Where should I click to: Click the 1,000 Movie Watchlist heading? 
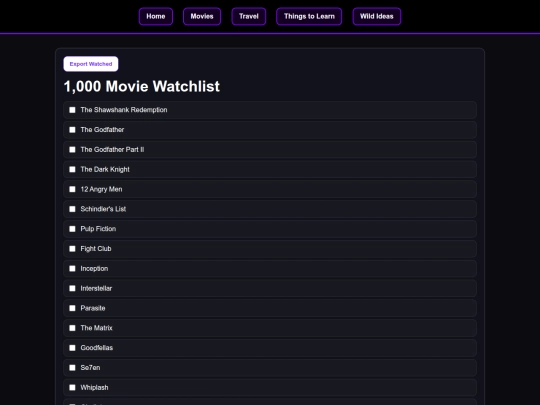point(142,86)
